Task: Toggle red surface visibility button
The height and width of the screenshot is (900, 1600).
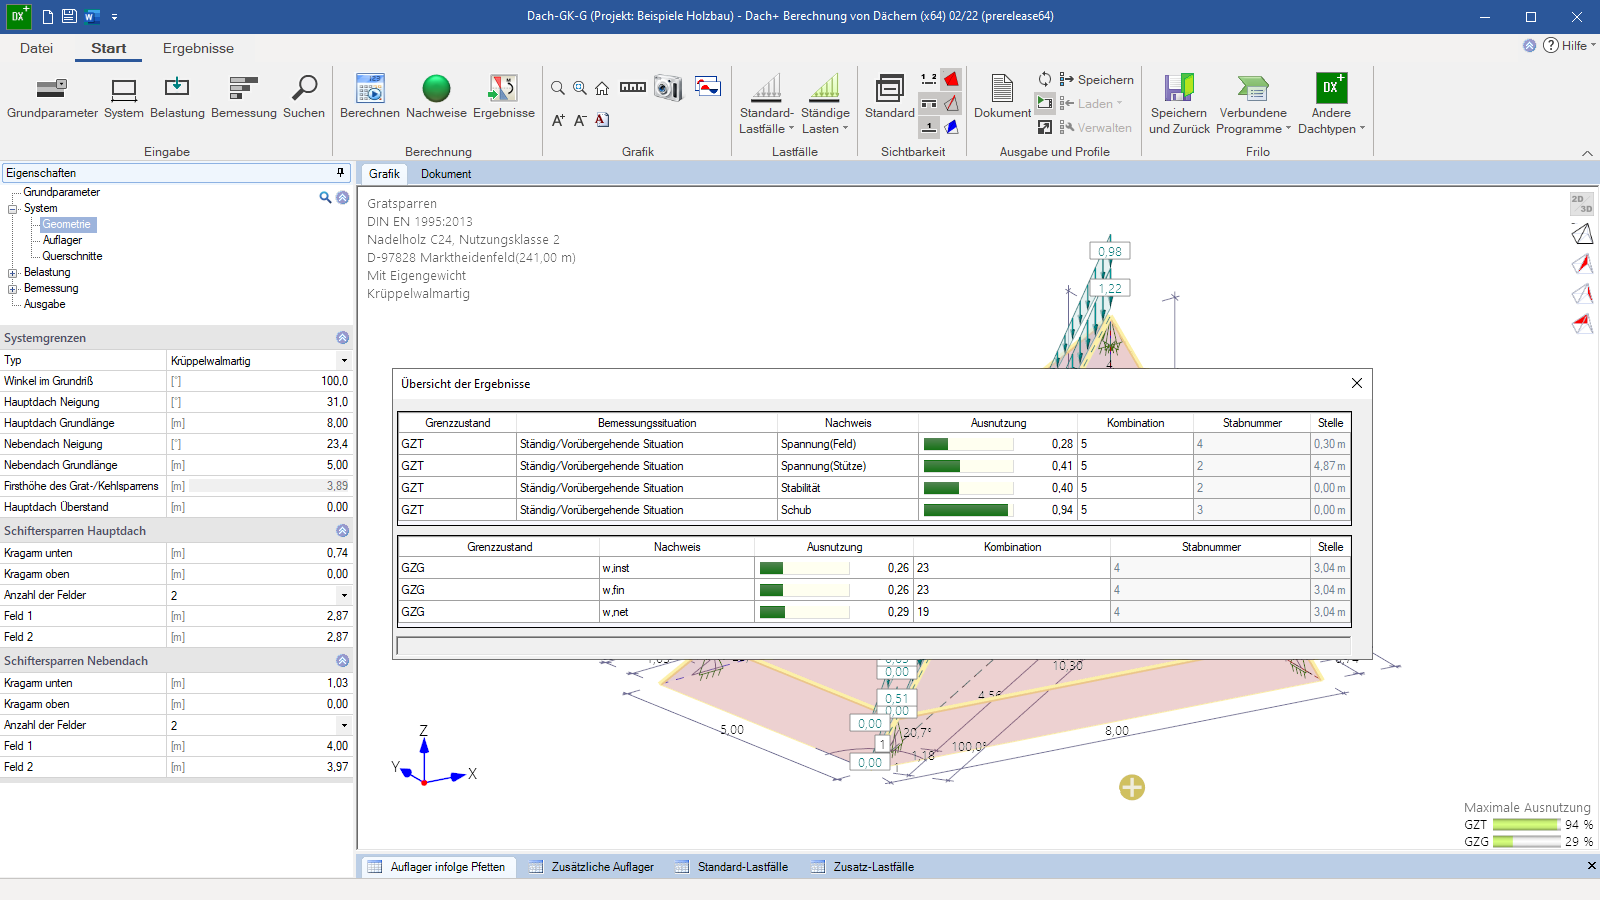Action: pyautogui.click(x=952, y=79)
